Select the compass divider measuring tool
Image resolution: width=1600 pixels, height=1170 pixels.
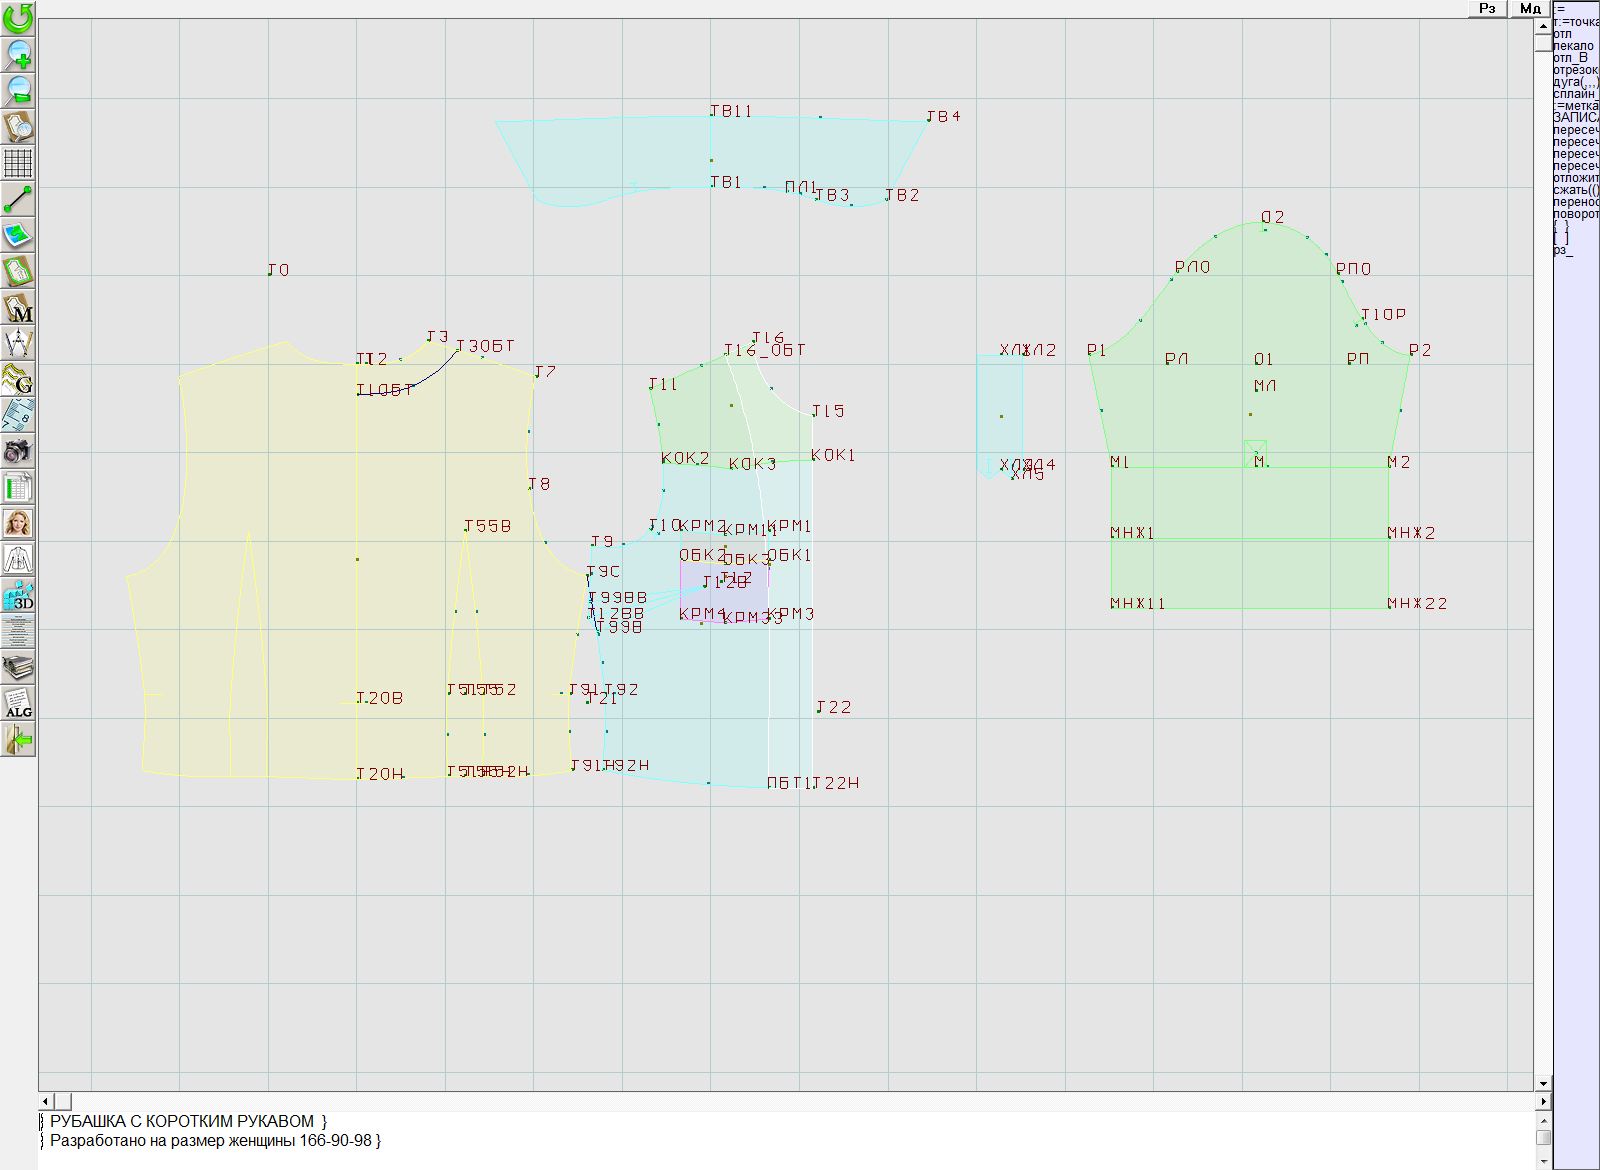[x=18, y=343]
